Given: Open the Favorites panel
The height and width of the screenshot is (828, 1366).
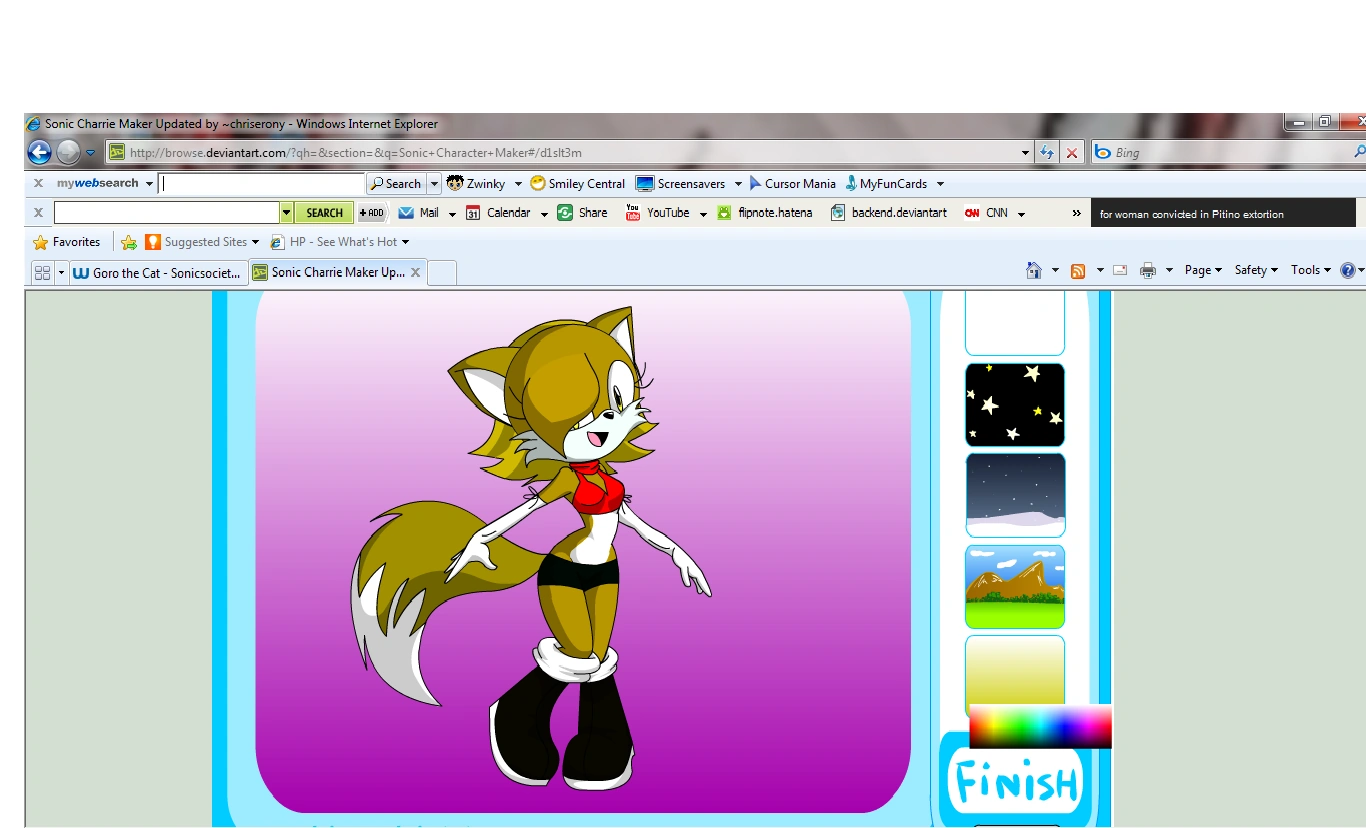Looking at the screenshot, I should click(67, 242).
